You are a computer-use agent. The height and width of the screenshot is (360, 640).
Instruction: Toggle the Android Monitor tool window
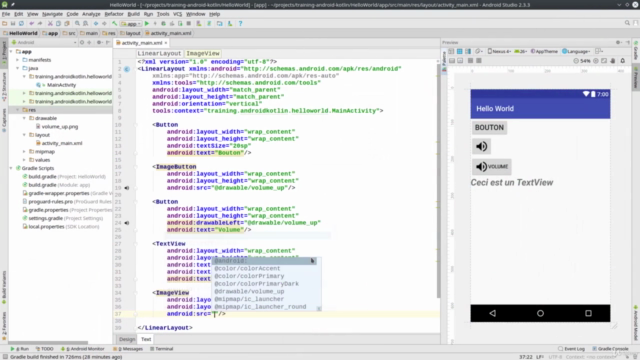83,349
